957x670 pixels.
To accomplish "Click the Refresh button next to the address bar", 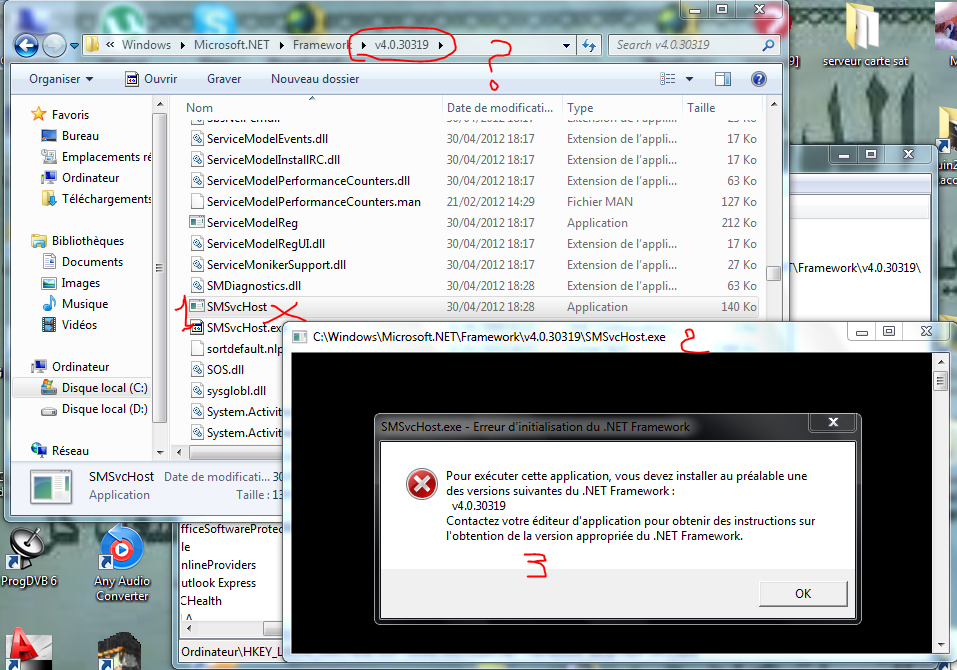I will pyautogui.click(x=589, y=45).
